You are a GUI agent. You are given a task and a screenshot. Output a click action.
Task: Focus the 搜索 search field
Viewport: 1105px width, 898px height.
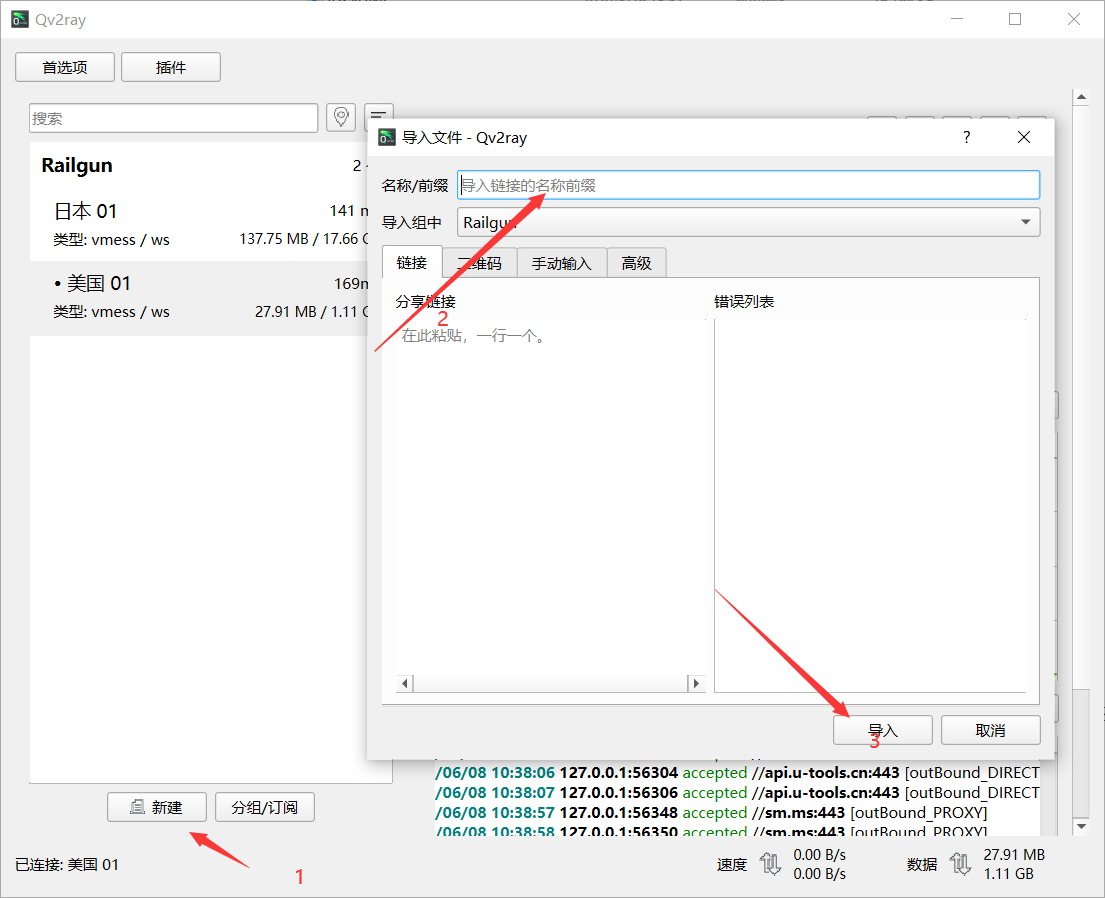point(173,118)
